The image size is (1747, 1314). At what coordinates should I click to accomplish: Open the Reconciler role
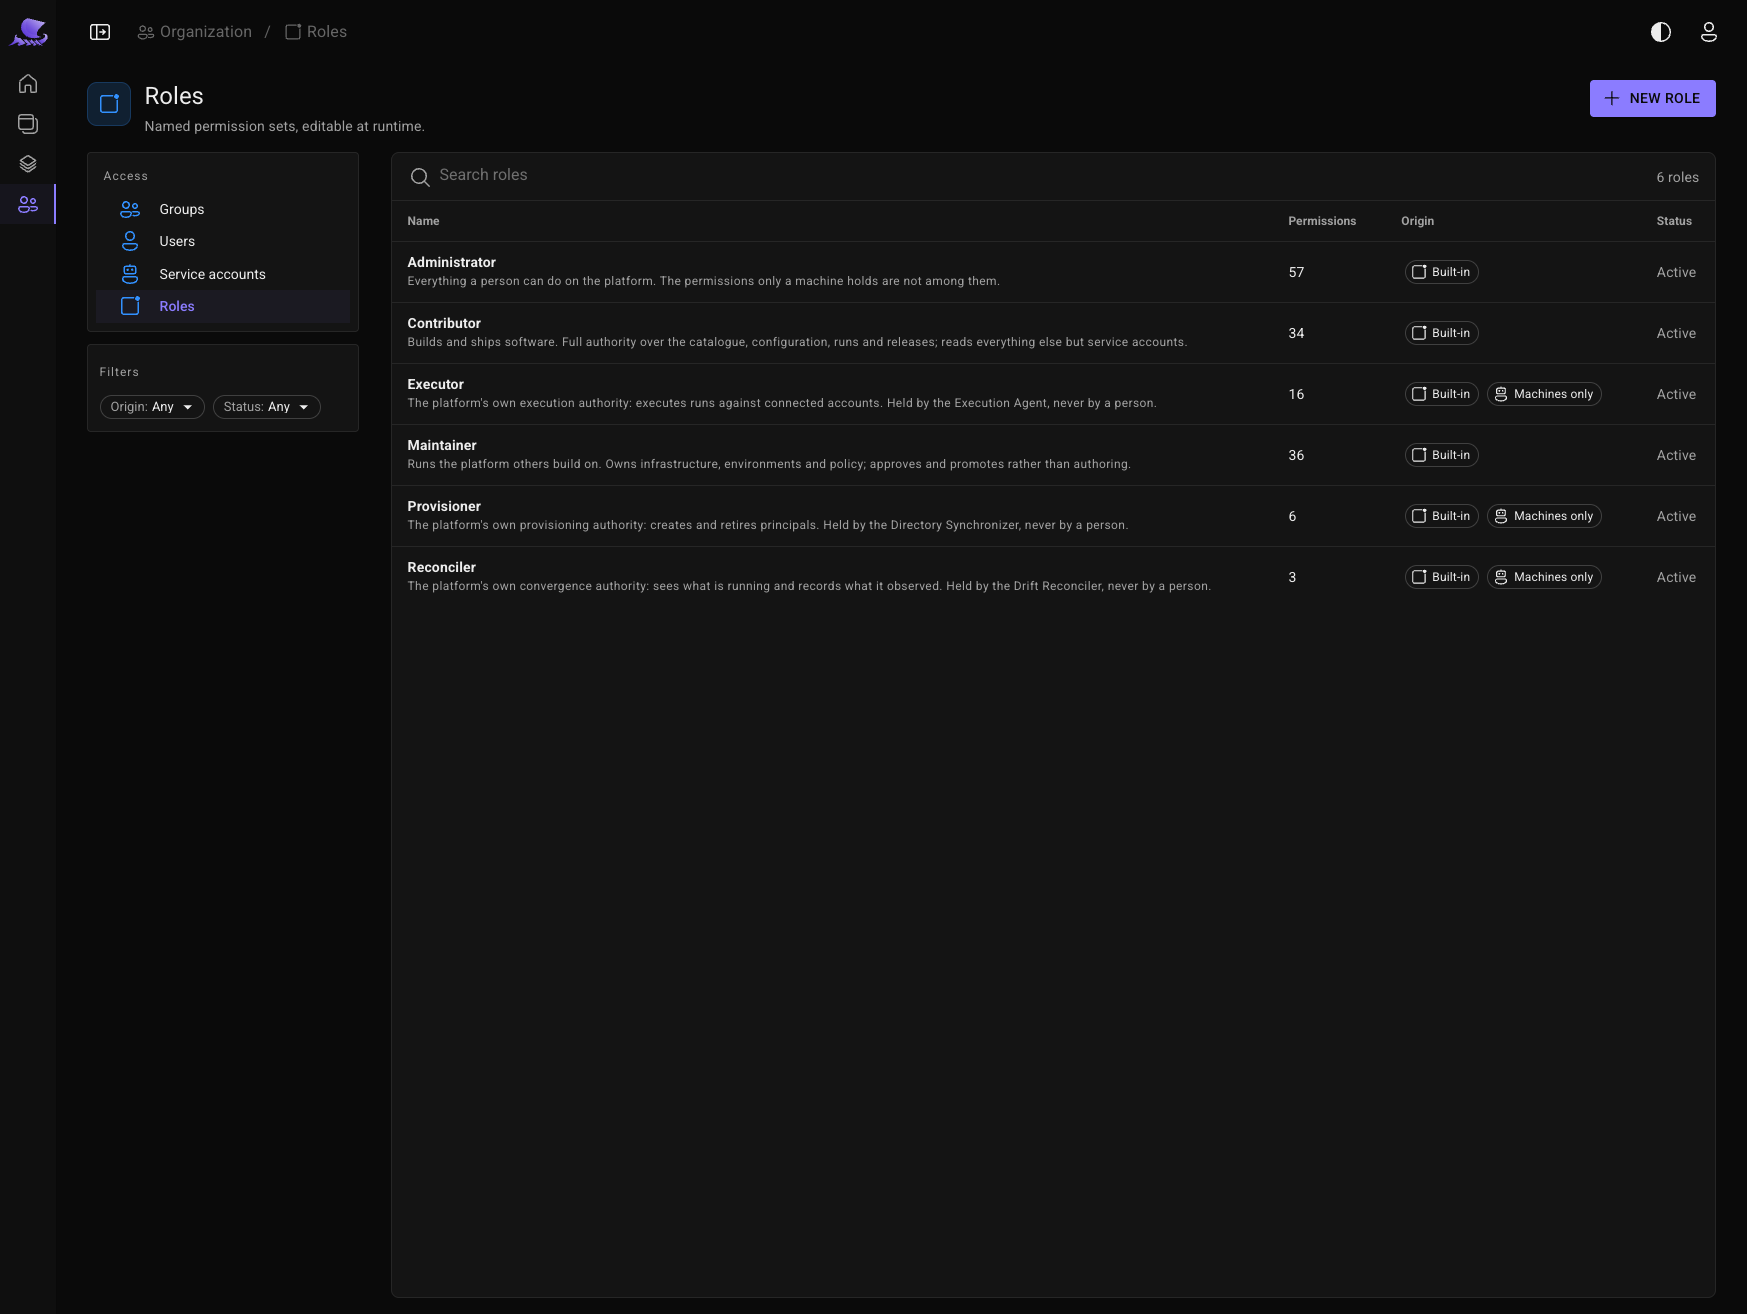(1053, 577)
